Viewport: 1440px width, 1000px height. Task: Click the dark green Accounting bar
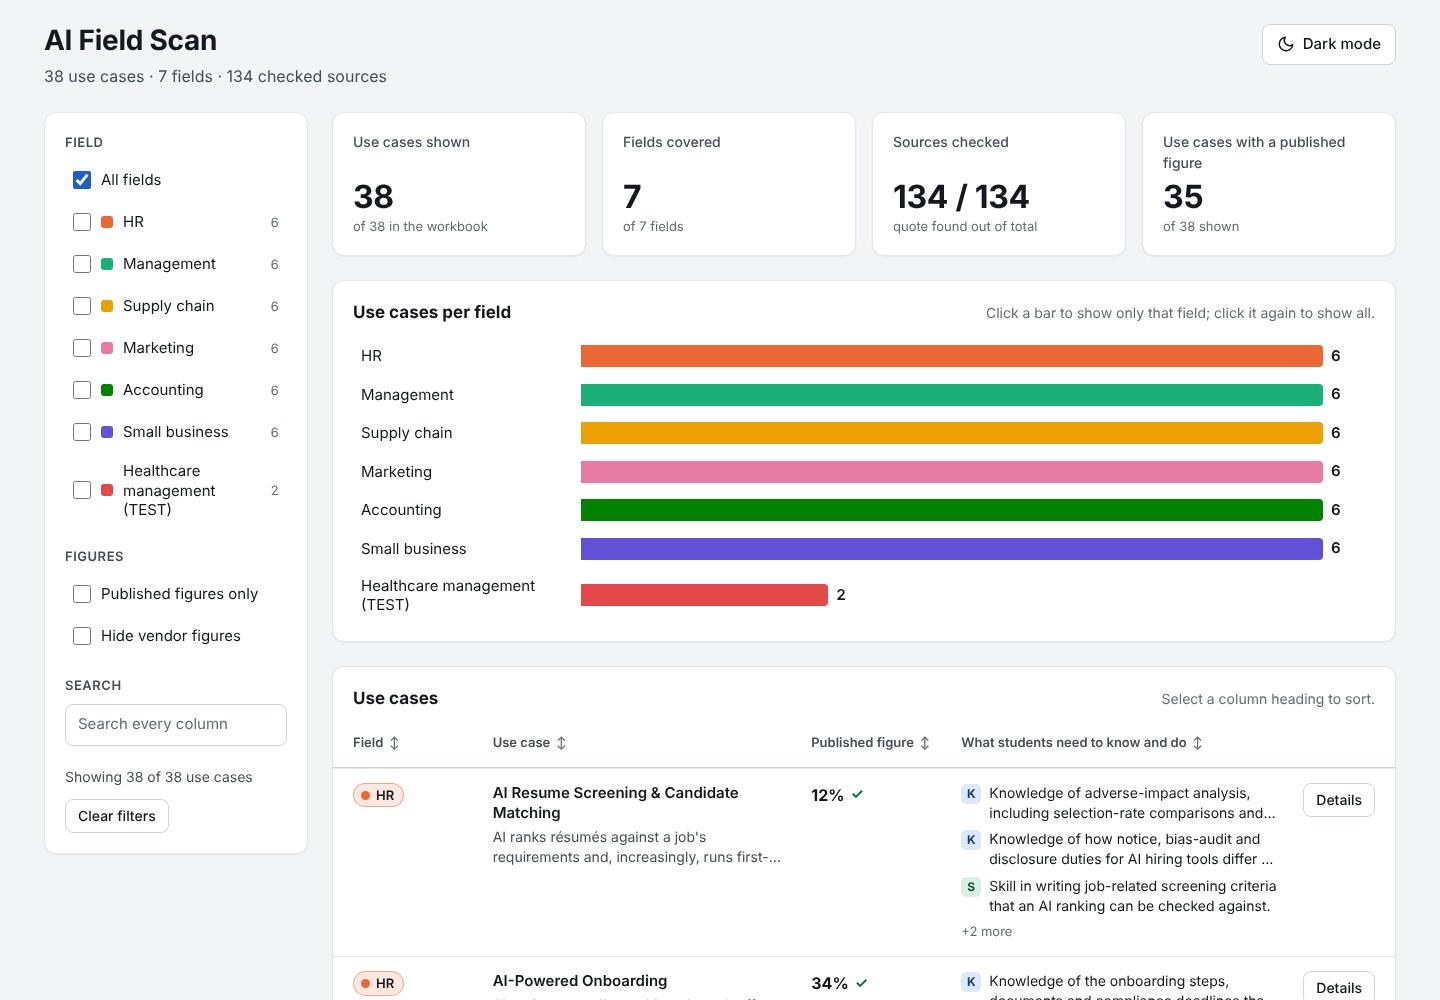pyautogui.click(x=952, y=510)
